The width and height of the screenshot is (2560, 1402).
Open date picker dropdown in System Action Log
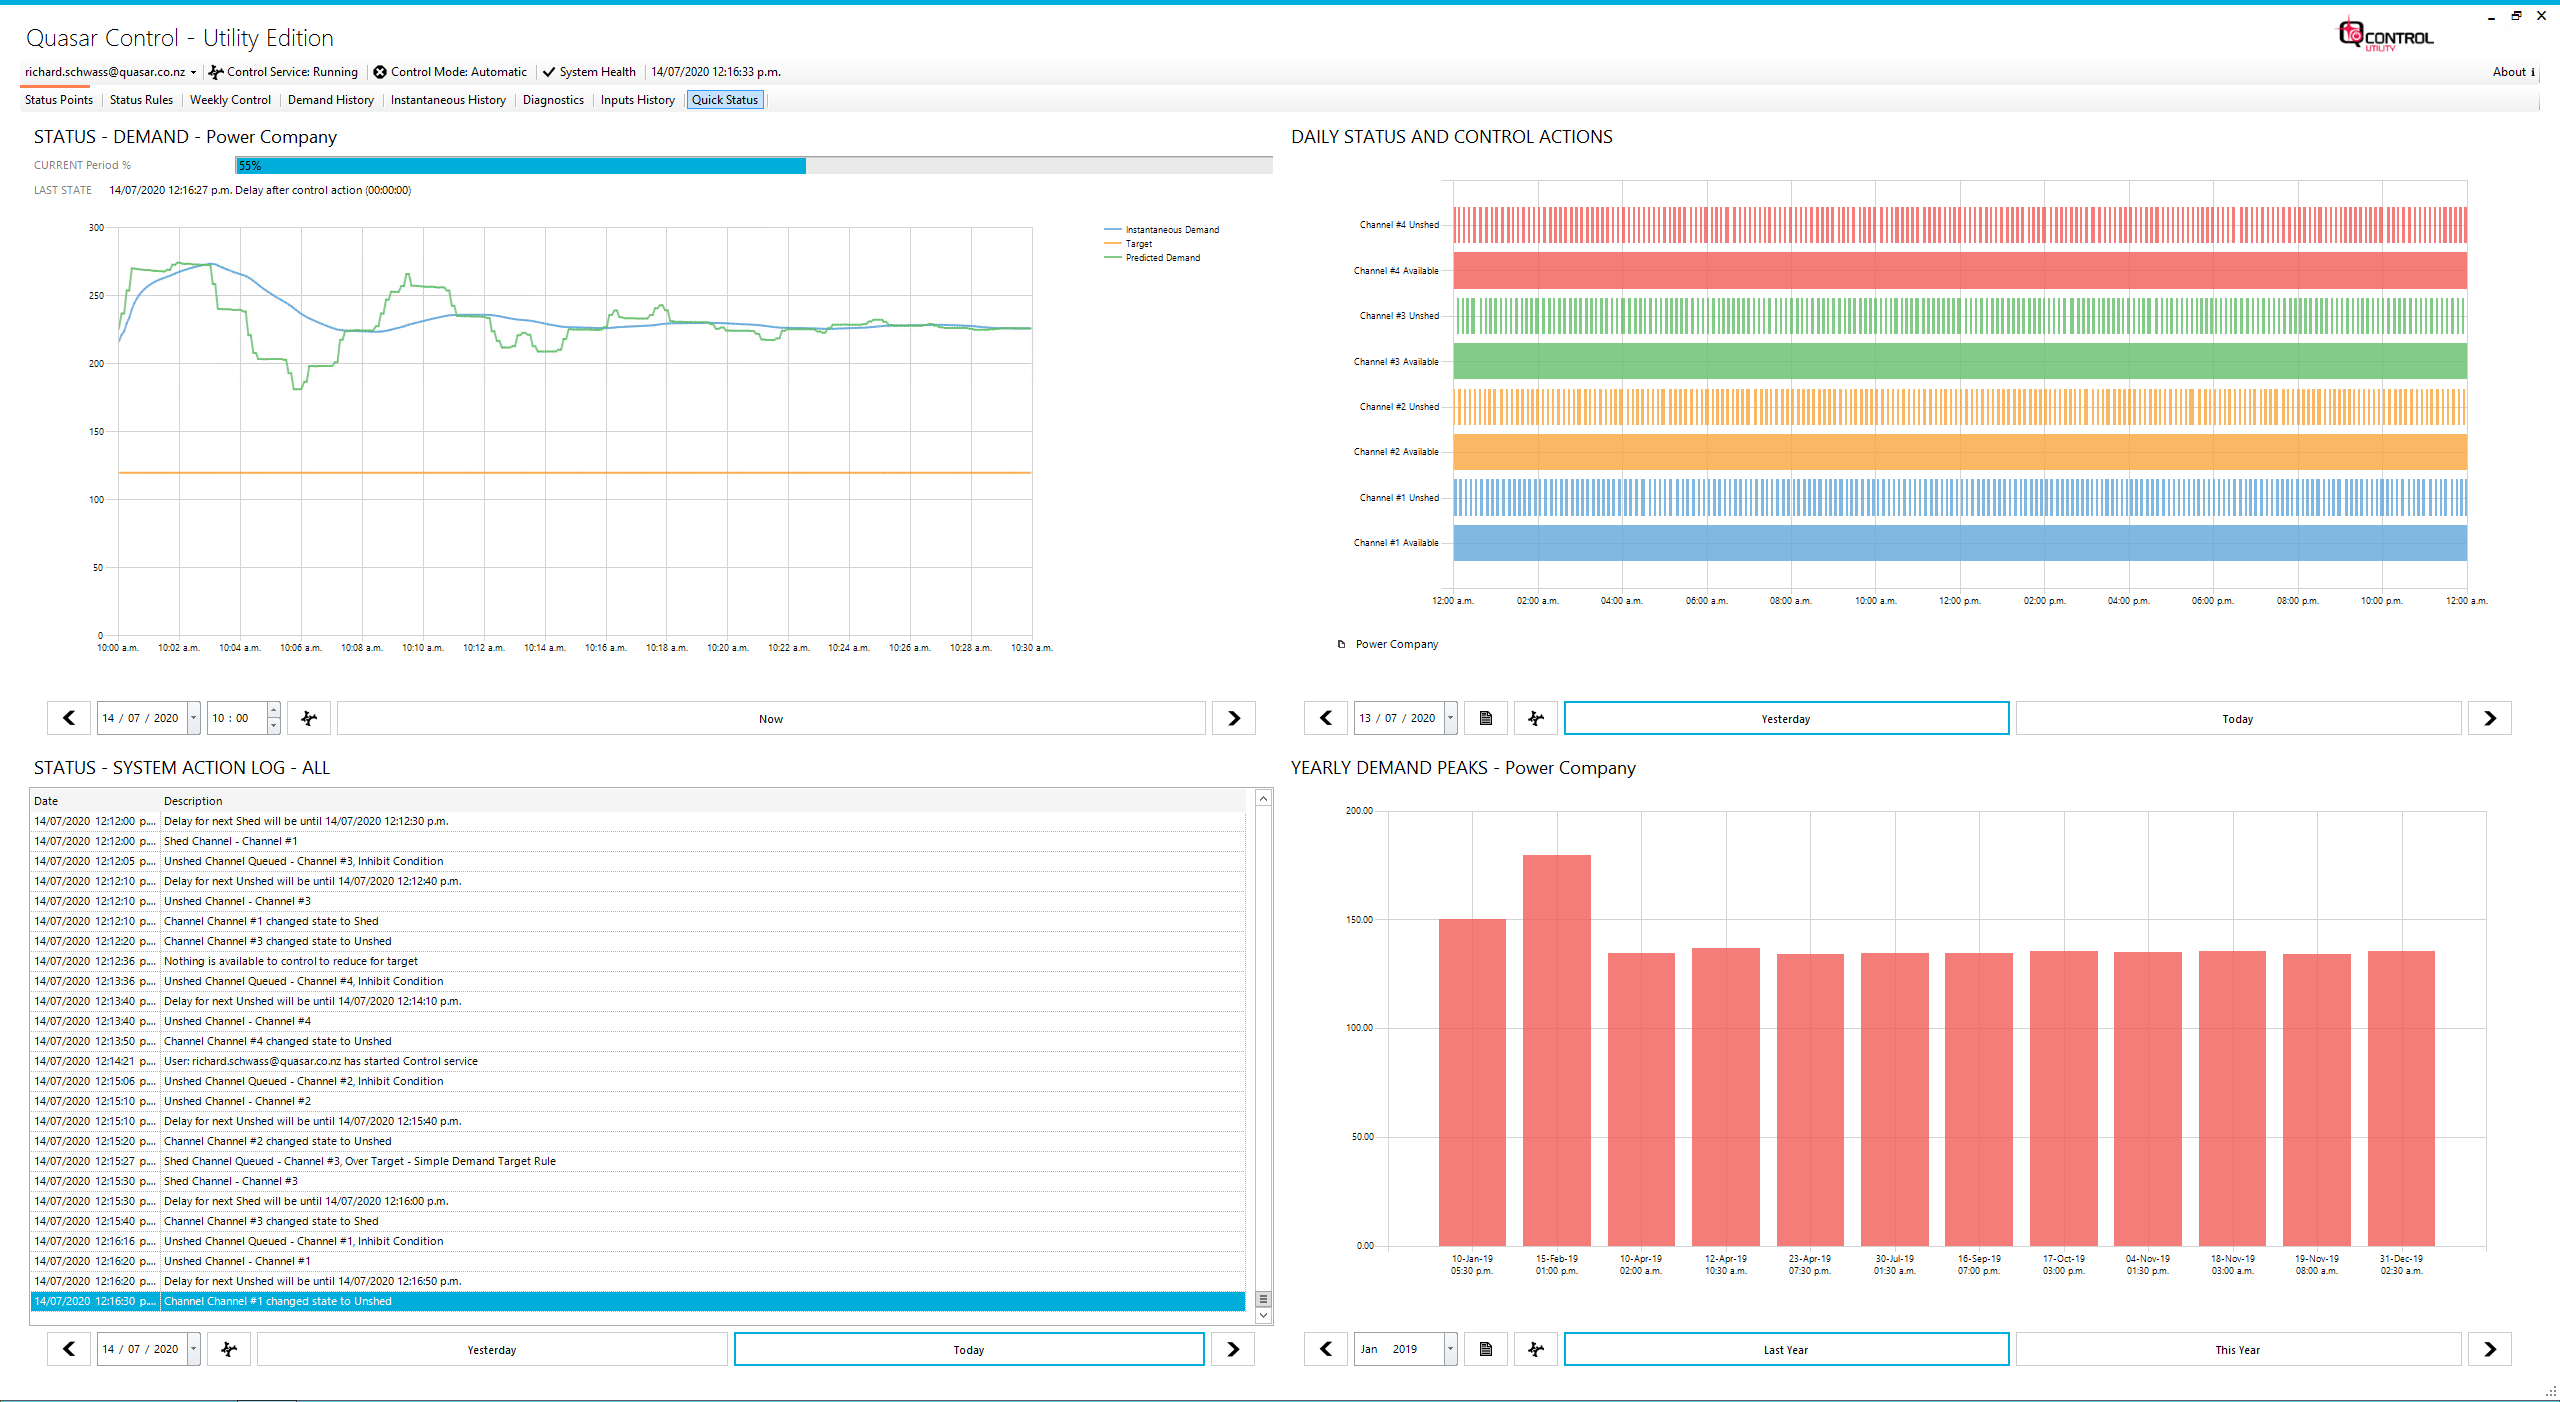[x=193, y=1349]
